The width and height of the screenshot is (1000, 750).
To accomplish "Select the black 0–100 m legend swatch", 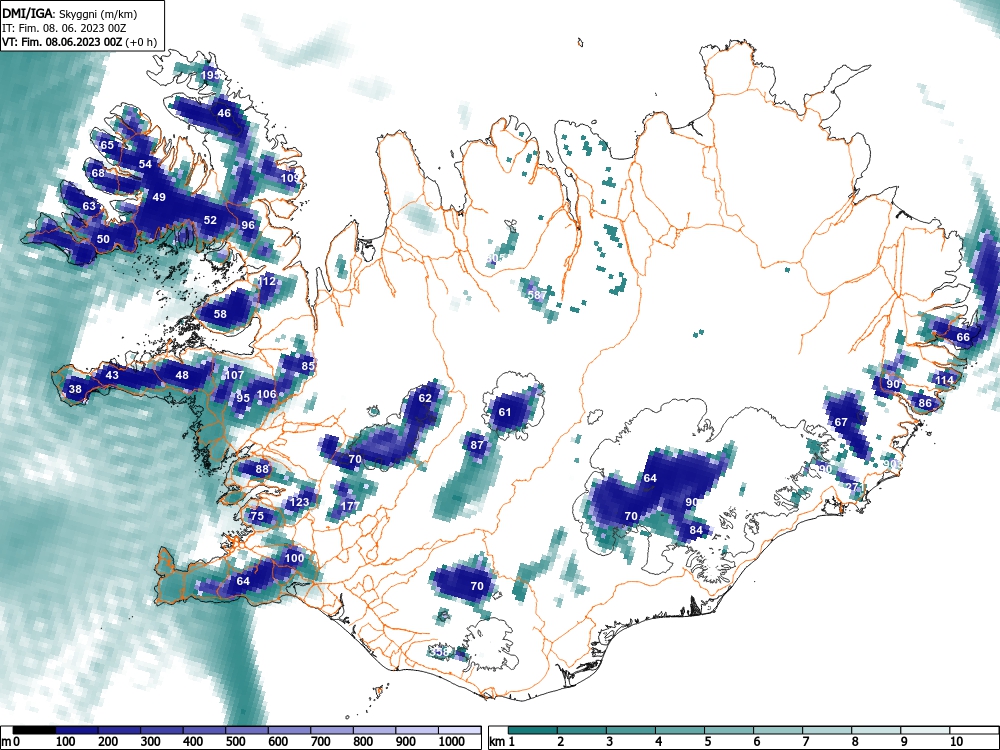I will click(x=34, y=730).
